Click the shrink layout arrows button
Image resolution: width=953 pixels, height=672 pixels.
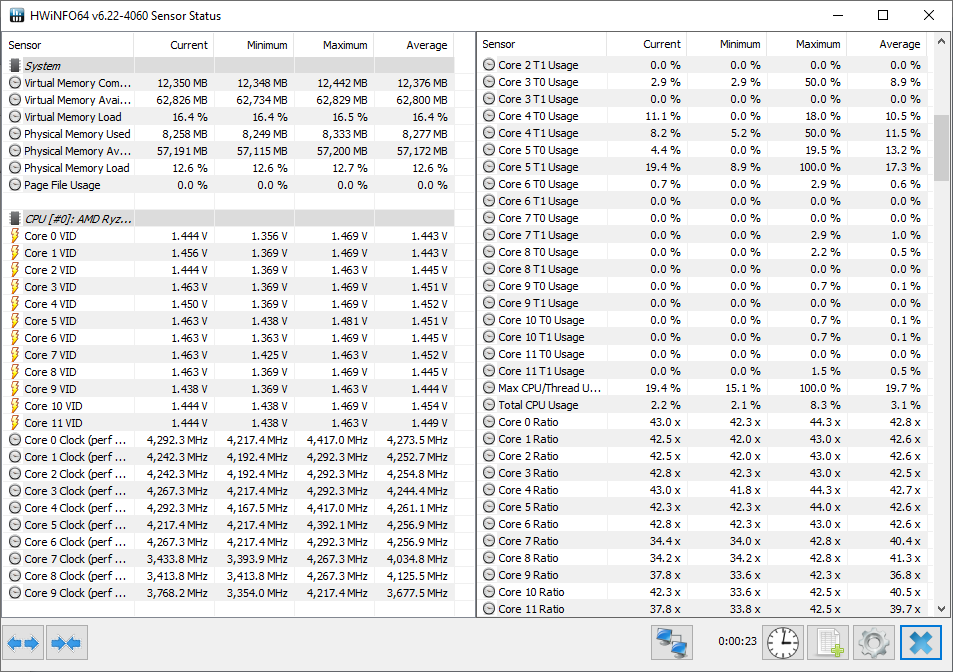tap(67, 643)
